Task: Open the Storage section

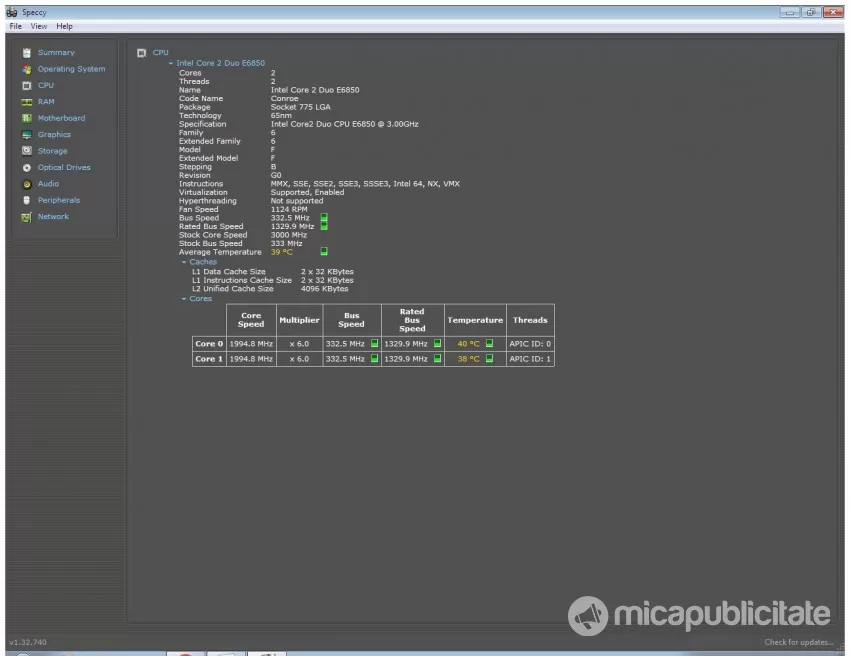Action: tap(53, 151)
